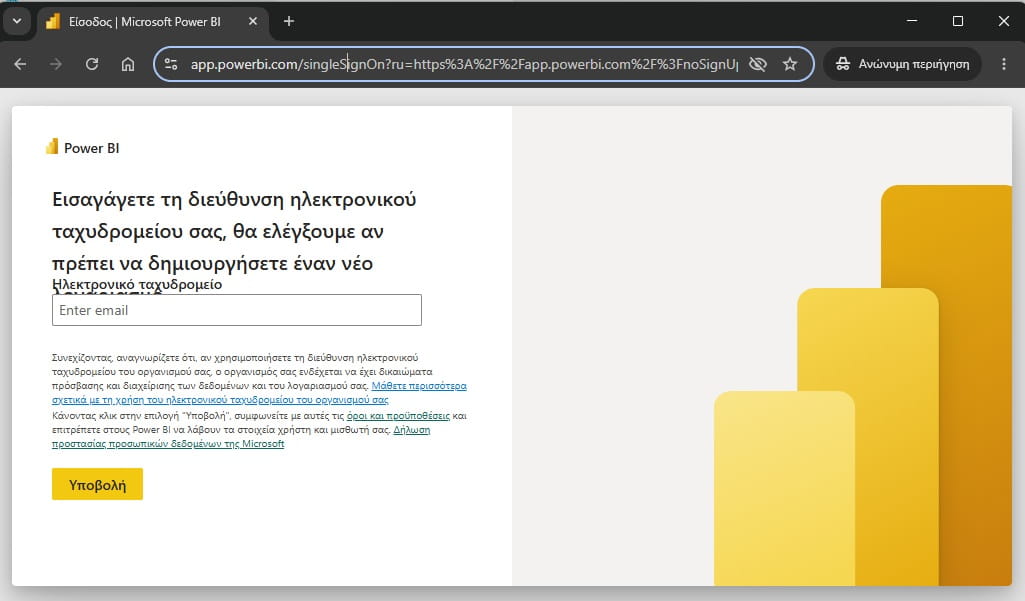Open the tab search dropdown arrow

click(17, 21)
